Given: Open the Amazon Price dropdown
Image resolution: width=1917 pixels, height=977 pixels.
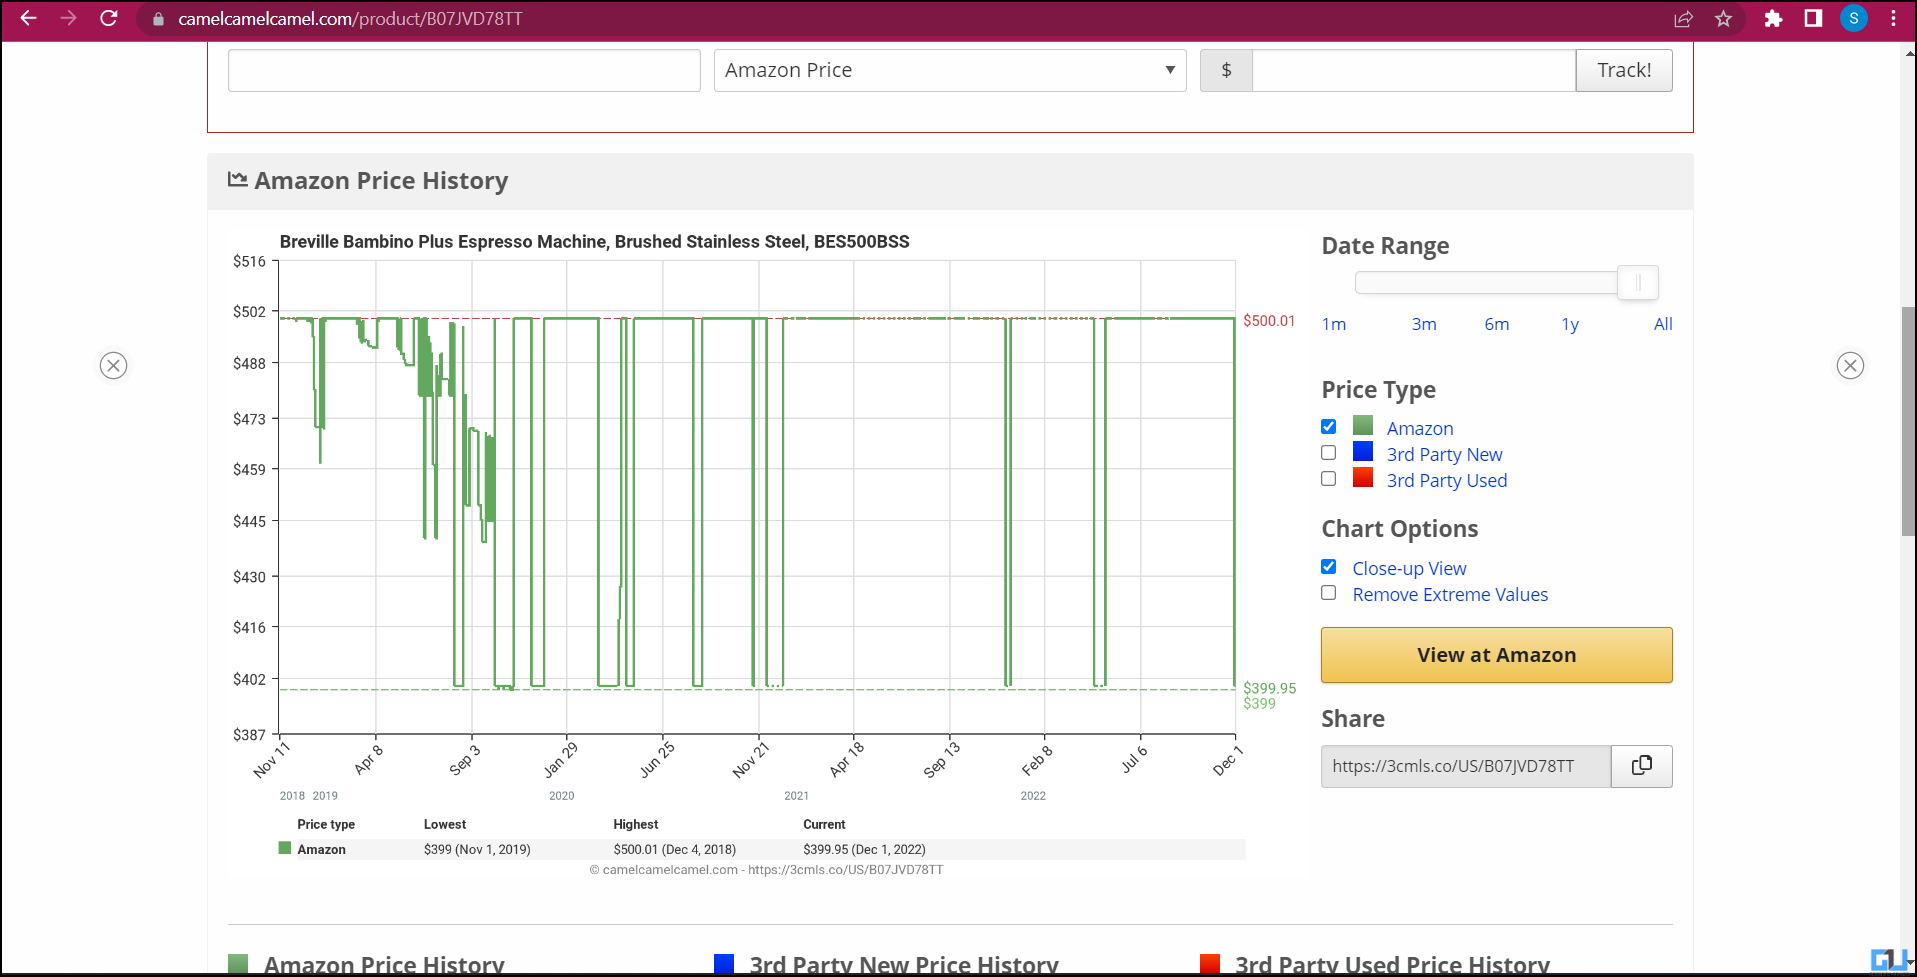Looking at the screenshot, I should tap(948, 70).
